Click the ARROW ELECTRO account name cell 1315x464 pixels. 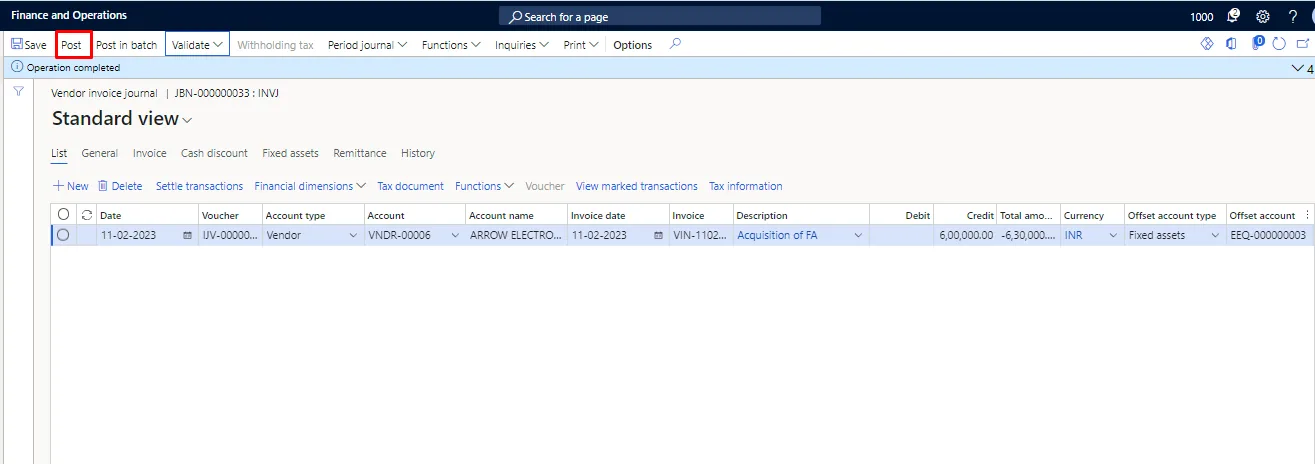click(x=516, y=236)
